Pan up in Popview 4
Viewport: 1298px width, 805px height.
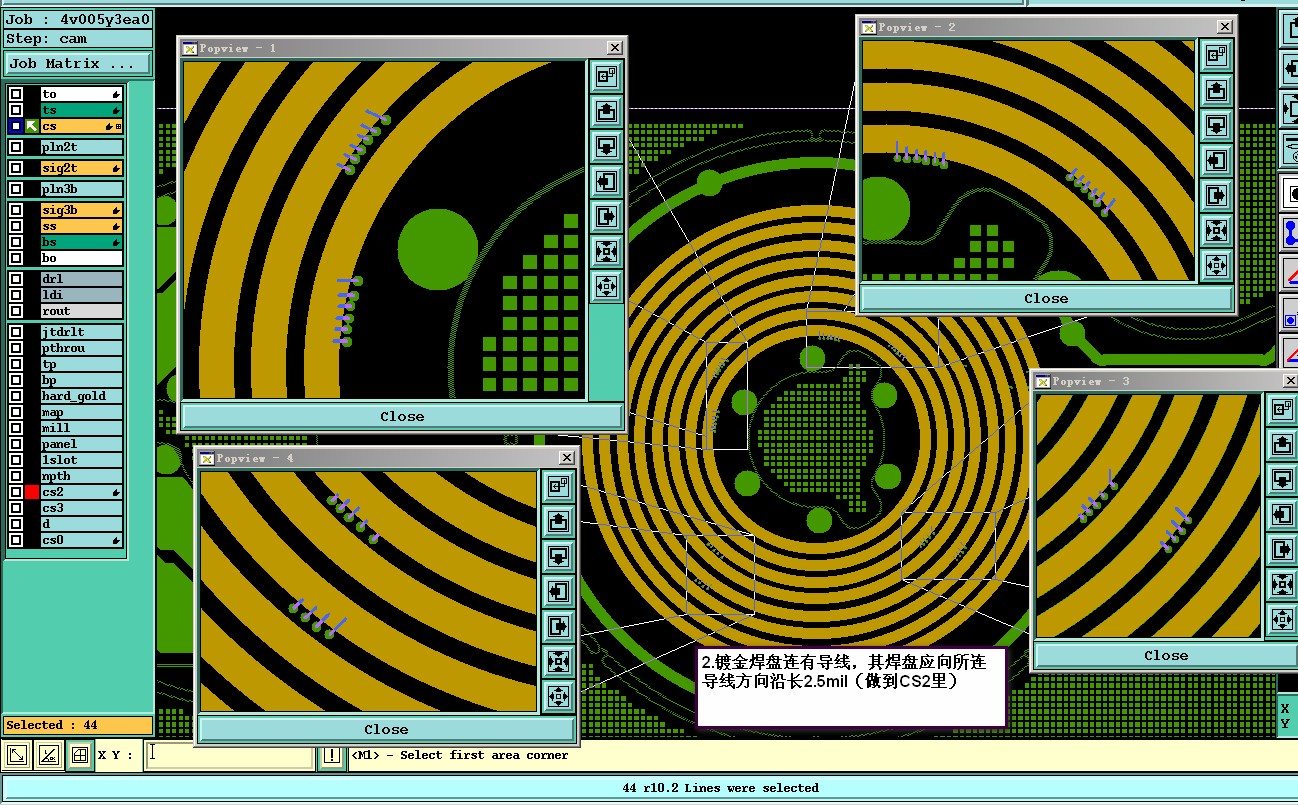pyautogui.click(x=558, y=521)
